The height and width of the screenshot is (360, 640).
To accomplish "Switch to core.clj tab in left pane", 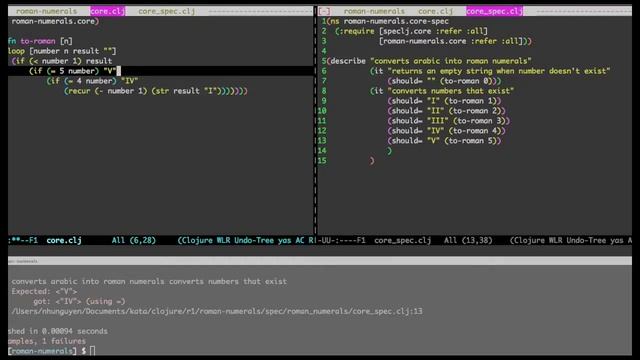I will click(x=107, y=11).
